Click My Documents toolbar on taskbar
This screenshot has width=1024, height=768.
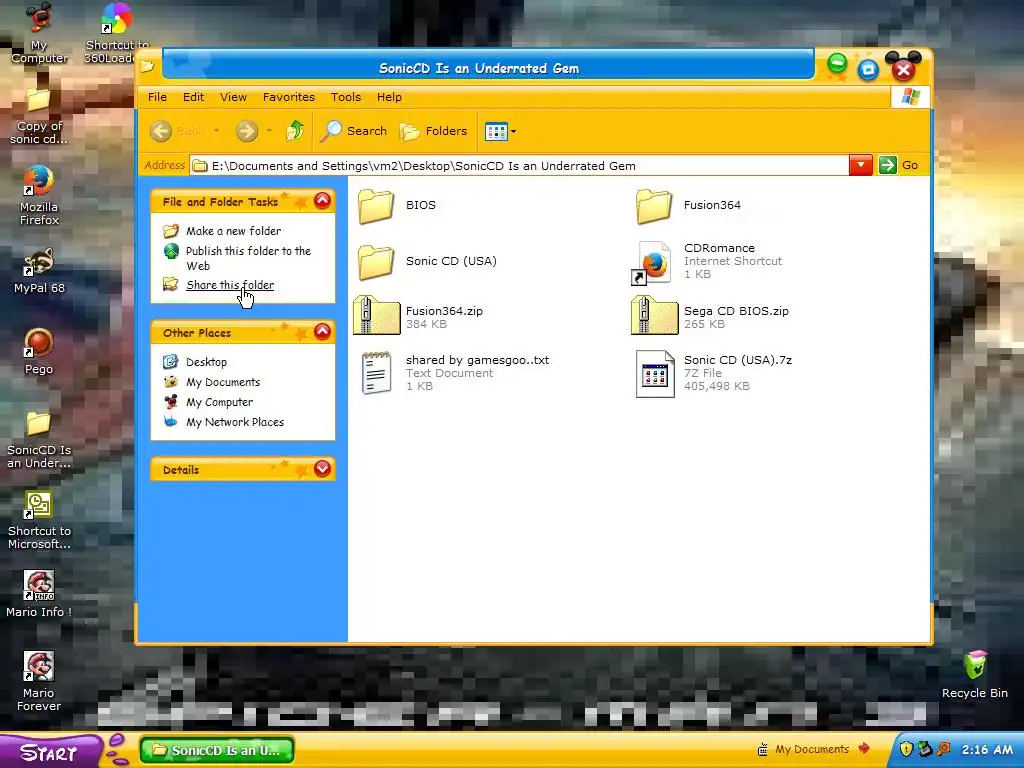click(x=813, y=749)
